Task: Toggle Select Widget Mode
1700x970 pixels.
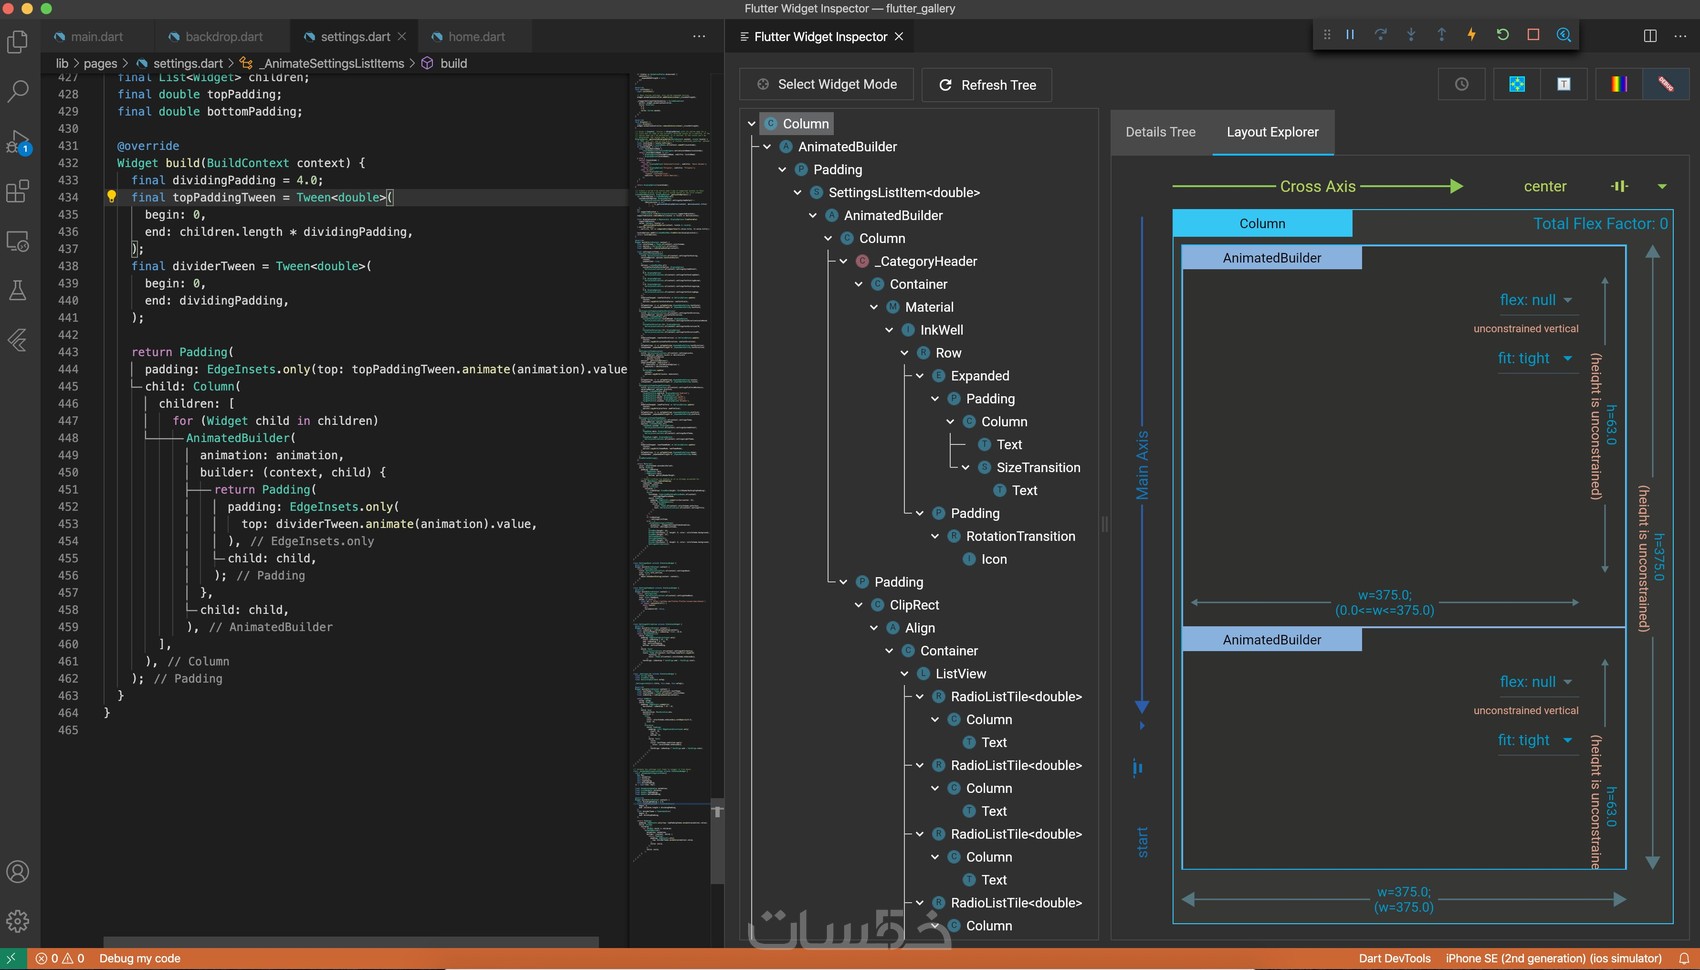Action: point(827,84)
